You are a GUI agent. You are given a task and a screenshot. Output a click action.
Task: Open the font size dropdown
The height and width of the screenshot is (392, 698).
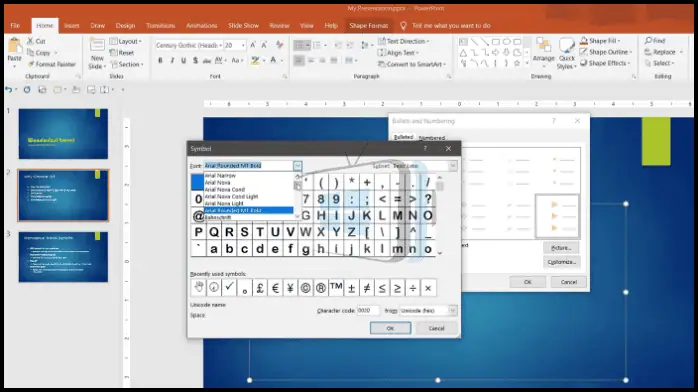243,45
